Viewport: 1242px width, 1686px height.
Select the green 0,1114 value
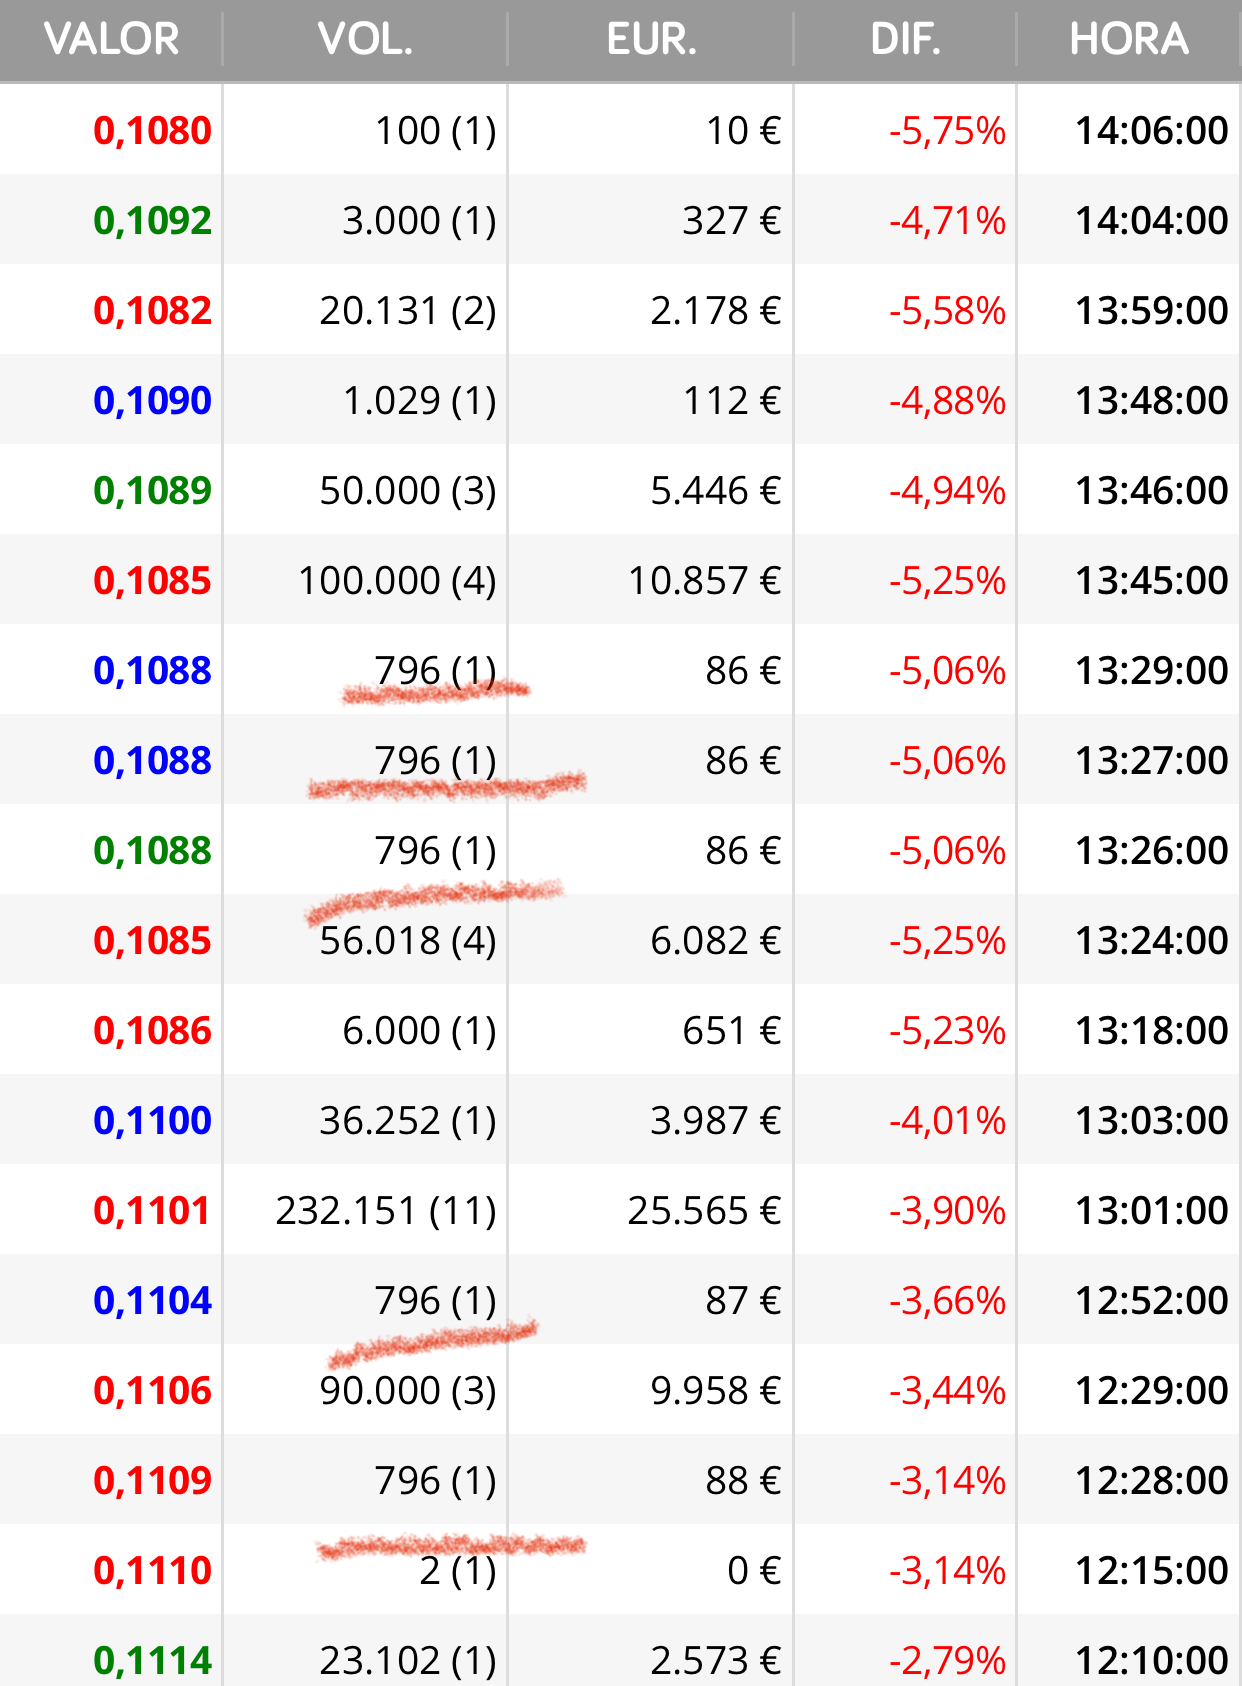pos(152,1661)
